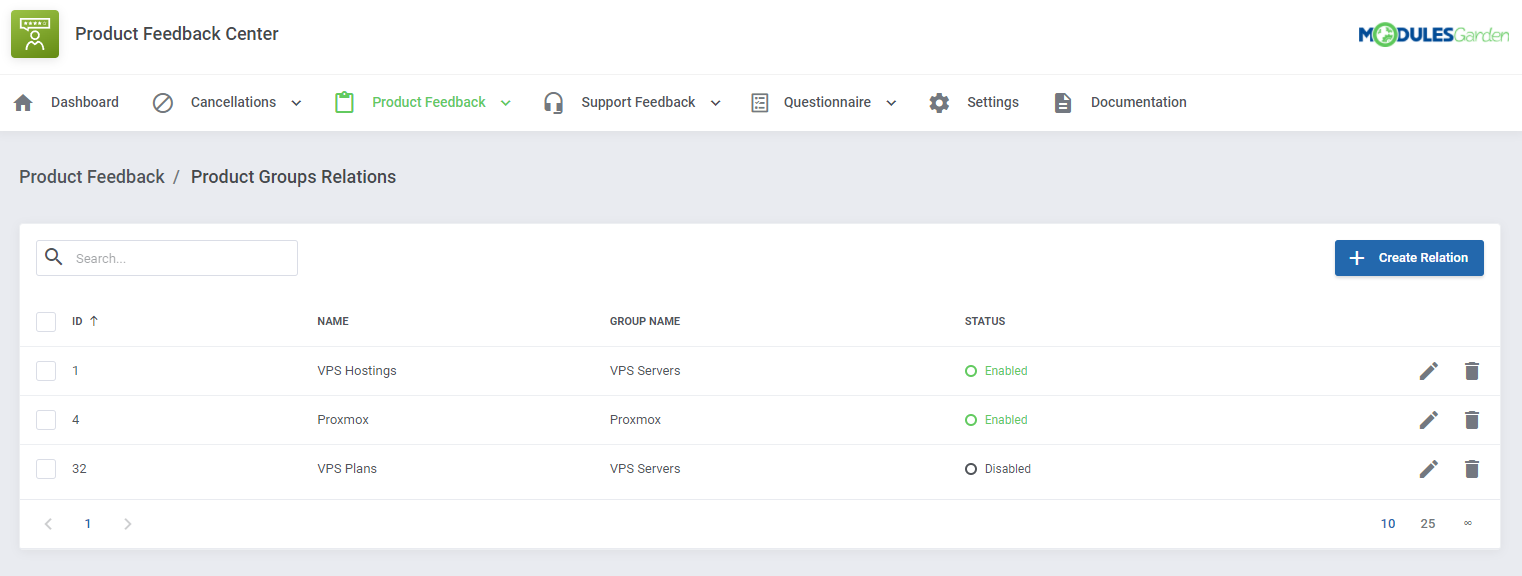Select the Dashboard home icon
Screen dimensions: 1522x576
click(22, 102)
